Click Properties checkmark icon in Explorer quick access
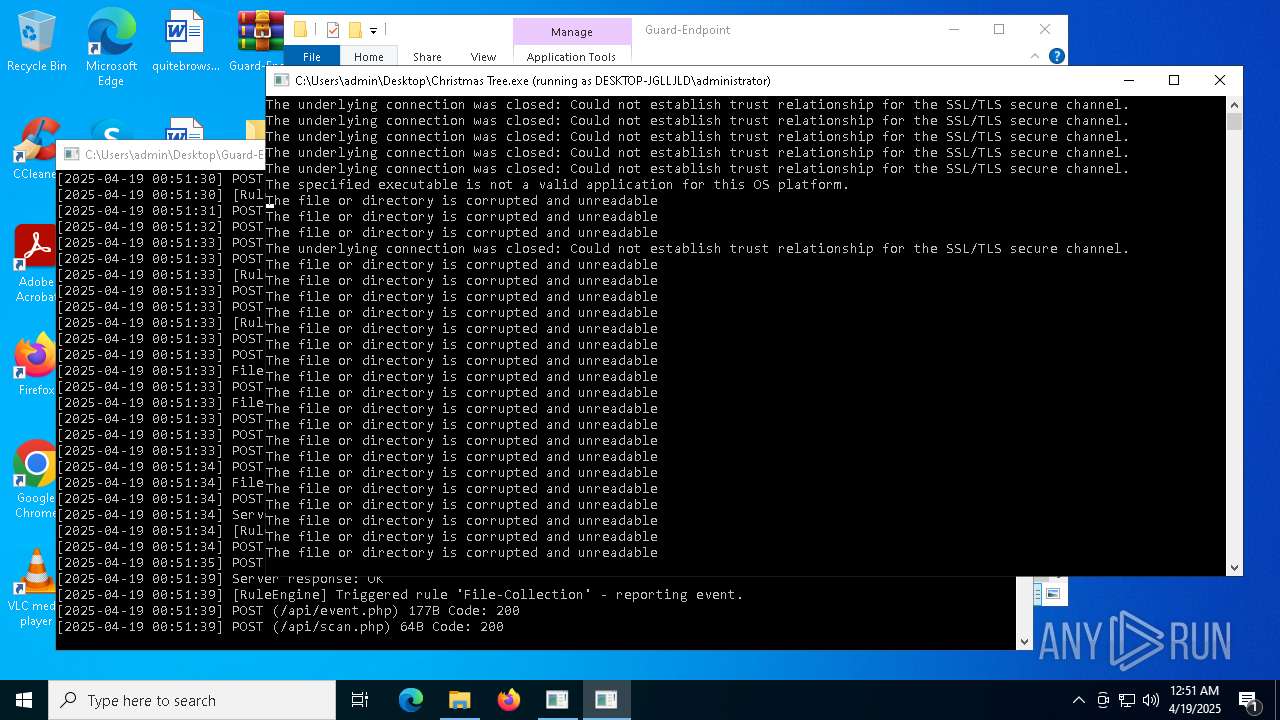1280x720 pixels. click(333, 30)
